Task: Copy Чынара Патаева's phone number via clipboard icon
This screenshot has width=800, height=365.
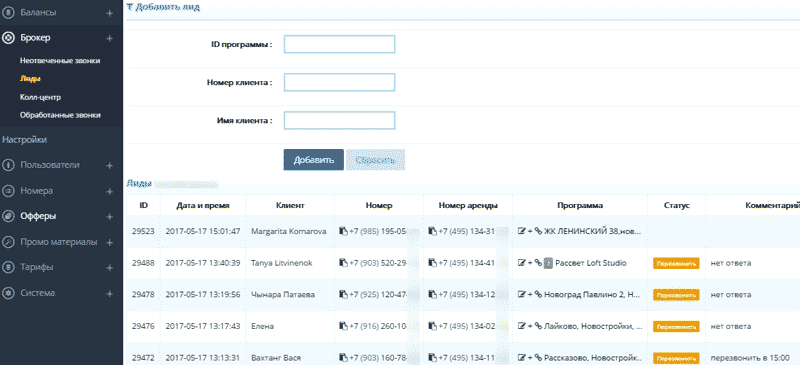Action: [344, 295]
